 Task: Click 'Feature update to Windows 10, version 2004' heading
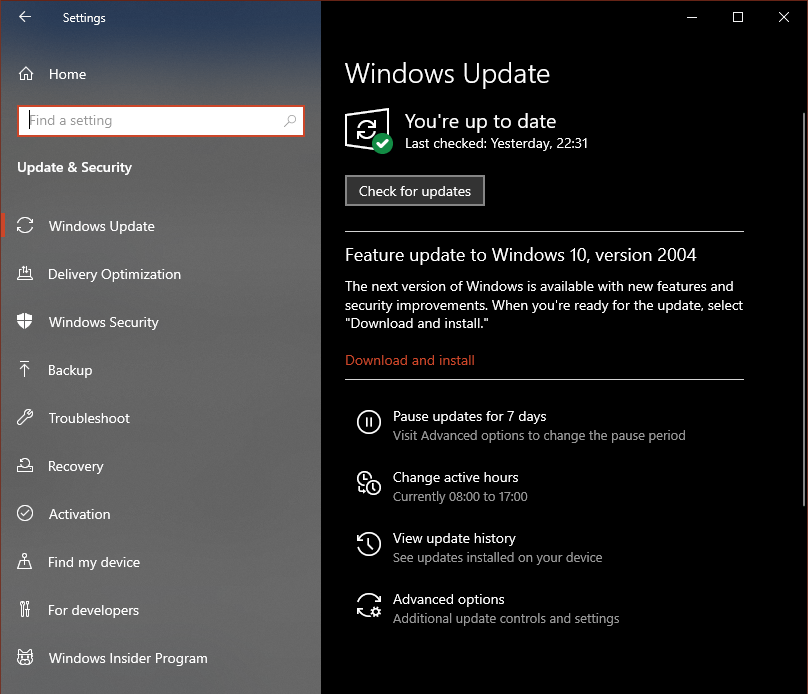[x=520, y=255]
